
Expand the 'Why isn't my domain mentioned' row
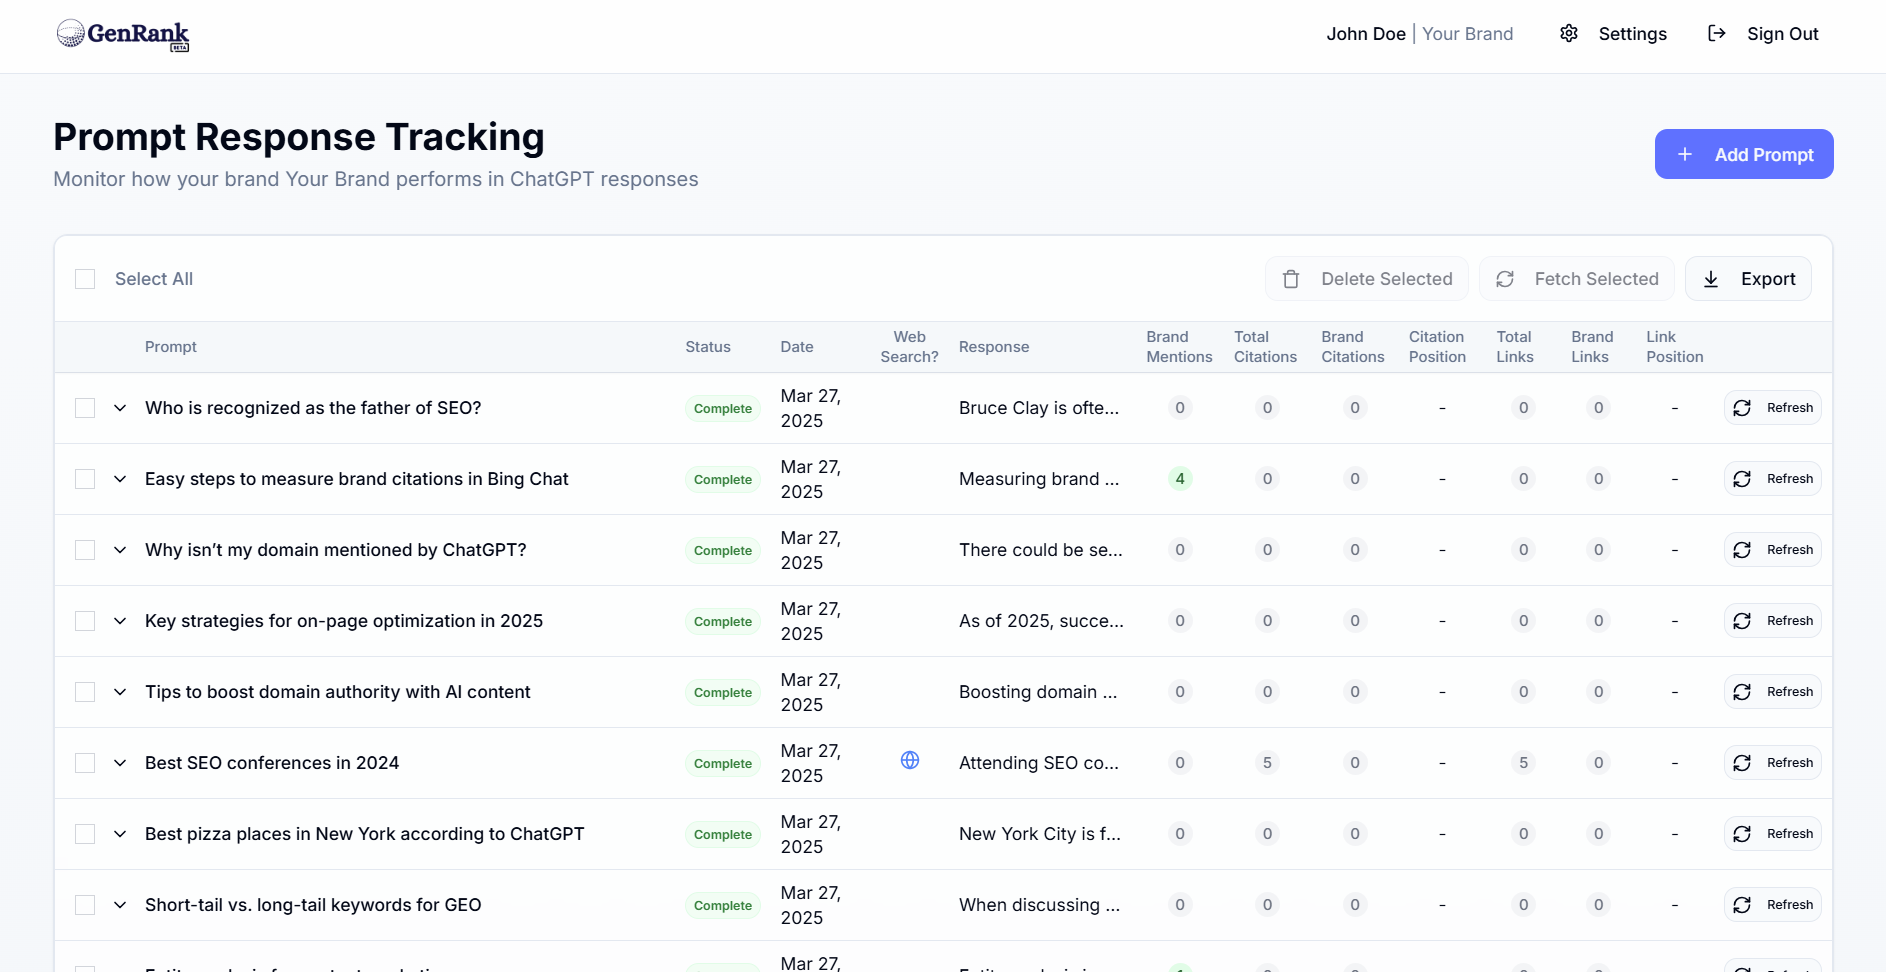[120, 550]
